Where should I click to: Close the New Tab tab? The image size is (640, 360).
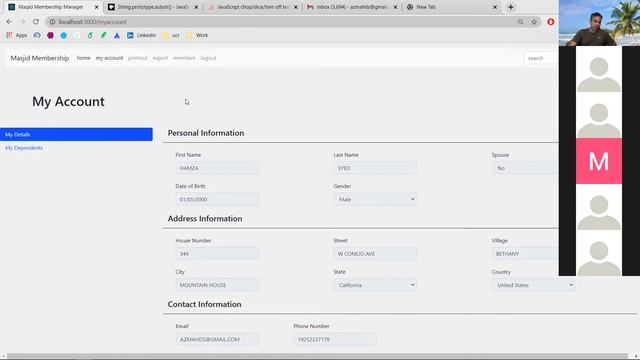[495, 7]
